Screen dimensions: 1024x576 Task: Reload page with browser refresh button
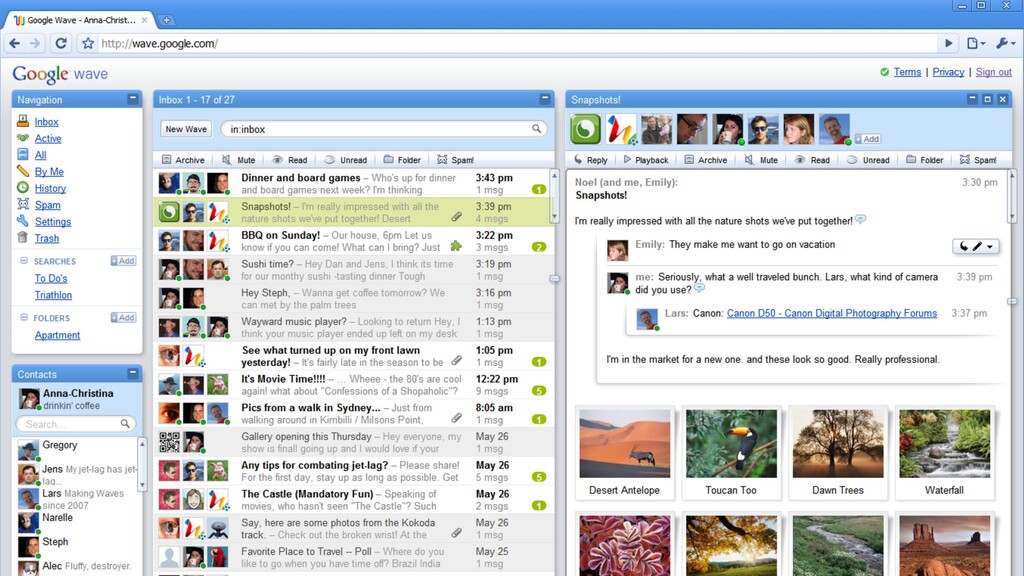pos(61,43)
